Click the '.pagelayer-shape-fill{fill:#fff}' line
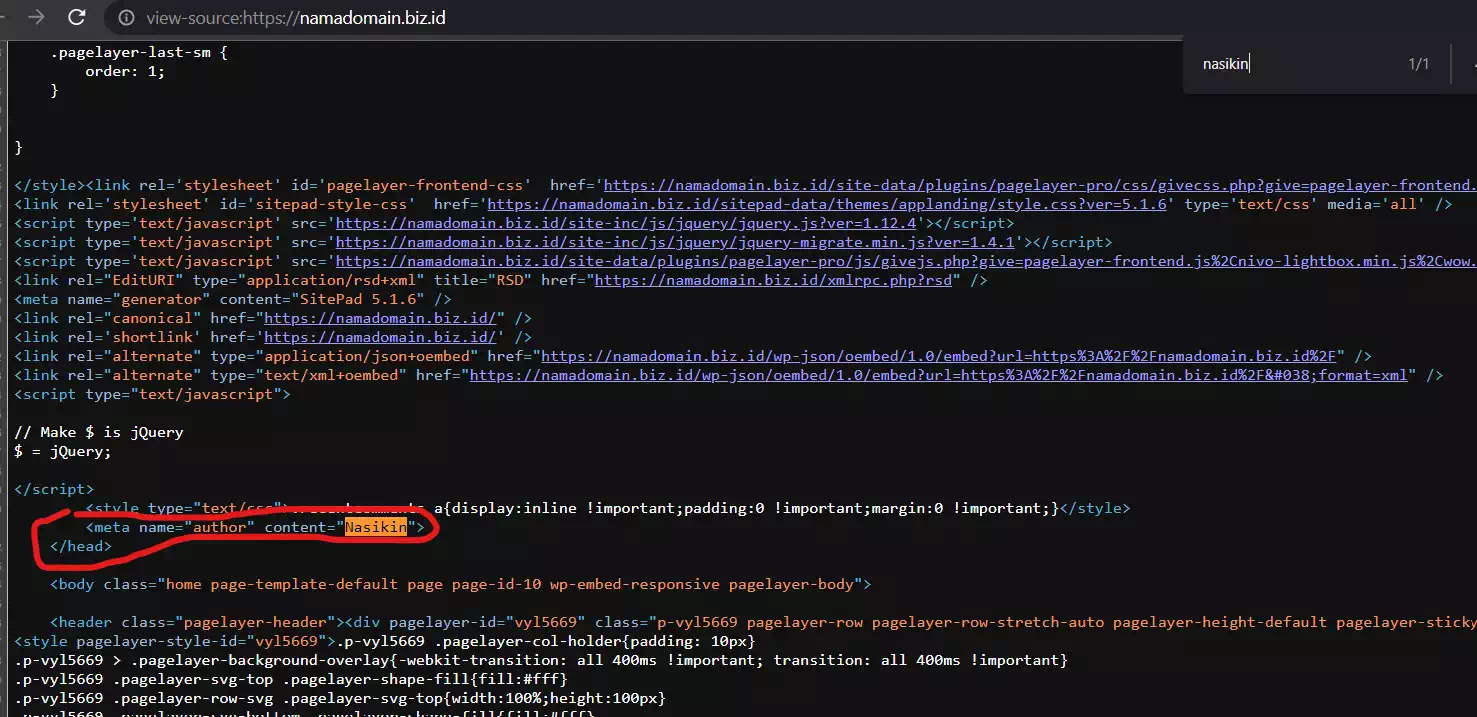The image size is (1477, 717). [291, 679]
